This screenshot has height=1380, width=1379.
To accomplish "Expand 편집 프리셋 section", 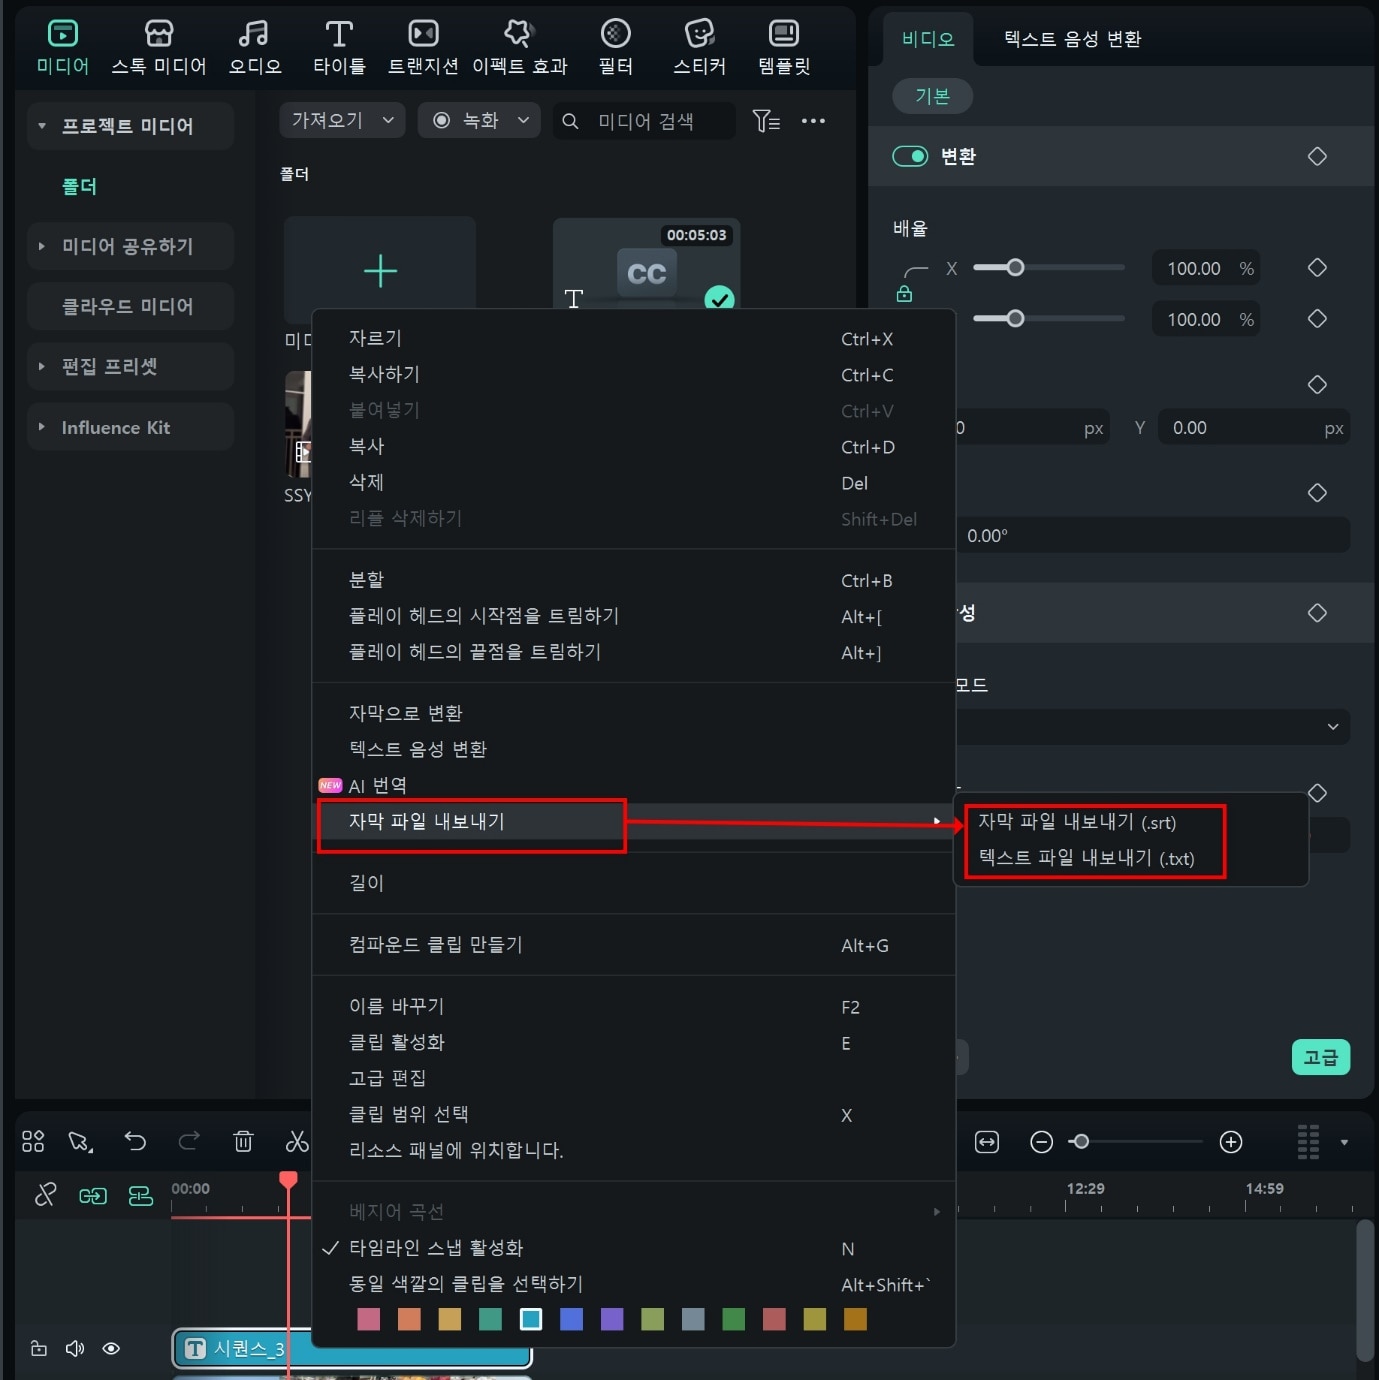I will (x=41, y=366).
